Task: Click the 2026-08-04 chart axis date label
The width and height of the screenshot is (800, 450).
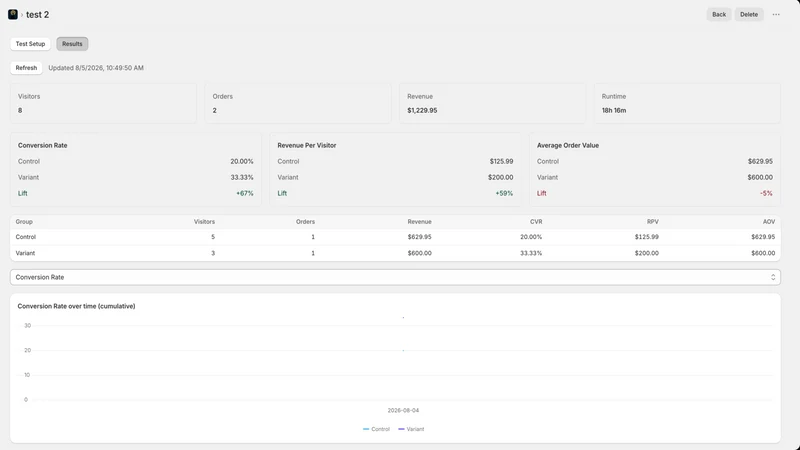Action: (403, 410)
